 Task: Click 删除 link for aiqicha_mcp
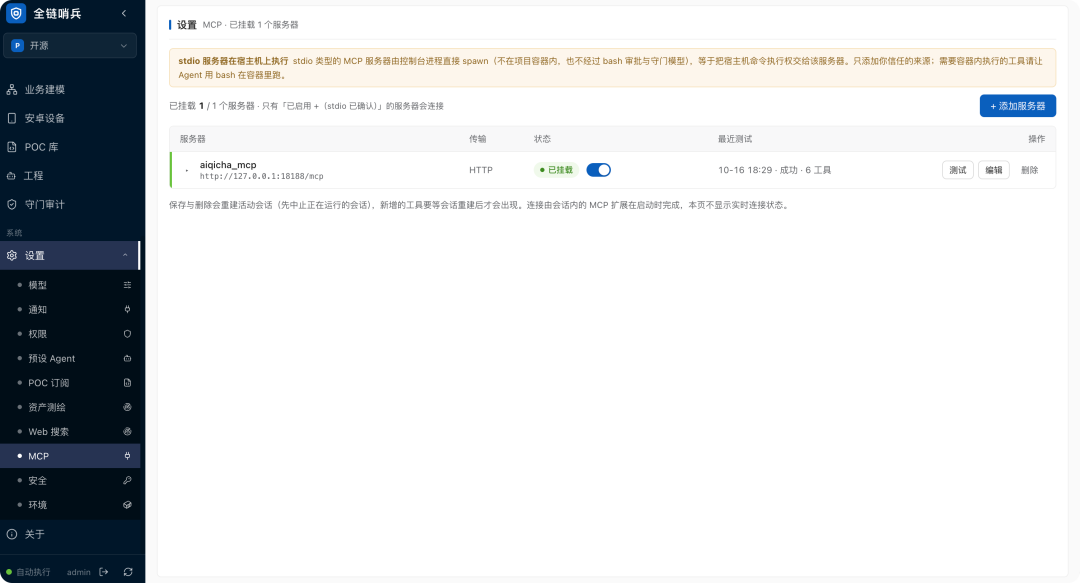1029,170
